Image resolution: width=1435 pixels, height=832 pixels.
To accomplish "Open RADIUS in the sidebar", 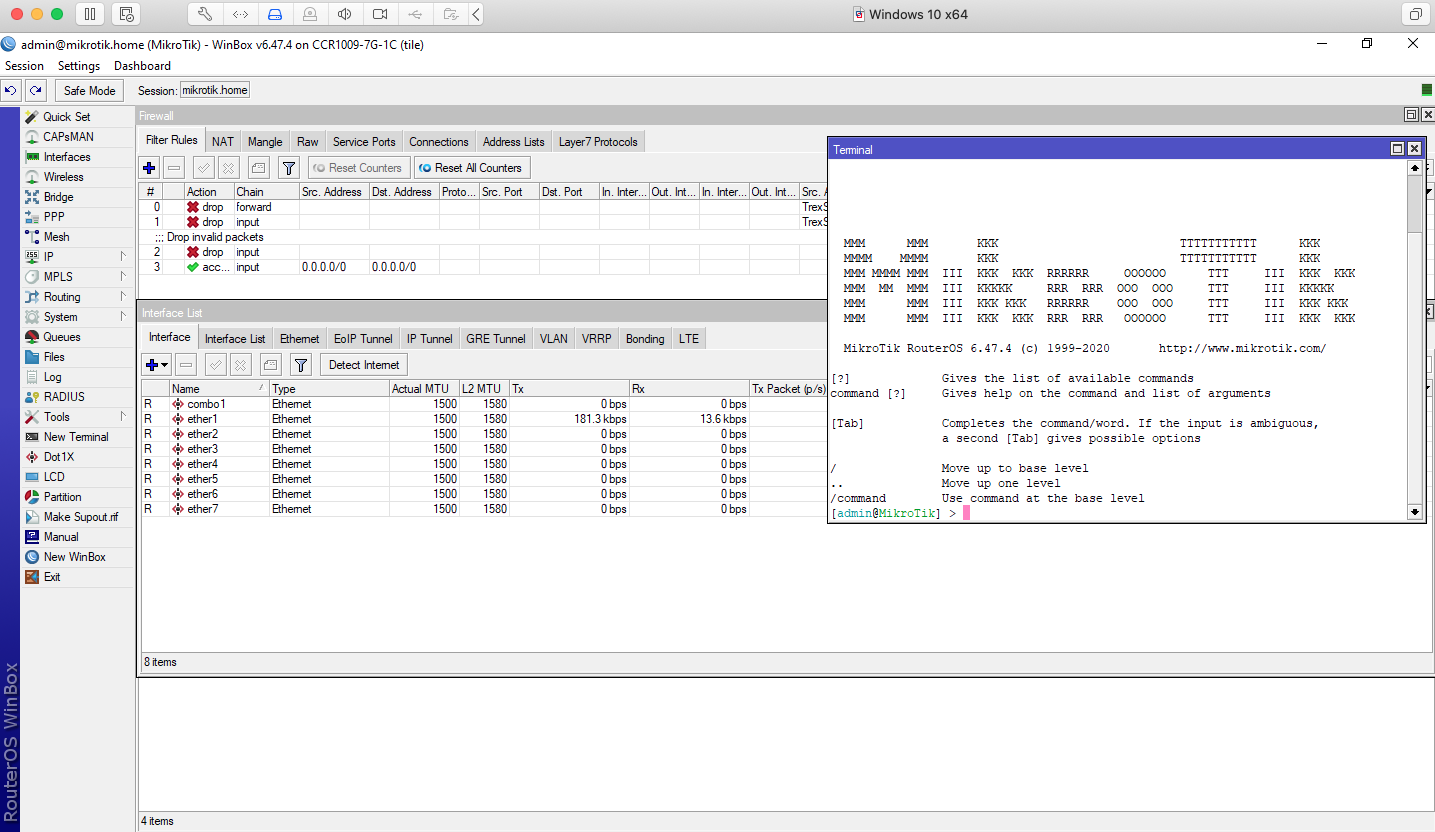I will pos(64,397).
